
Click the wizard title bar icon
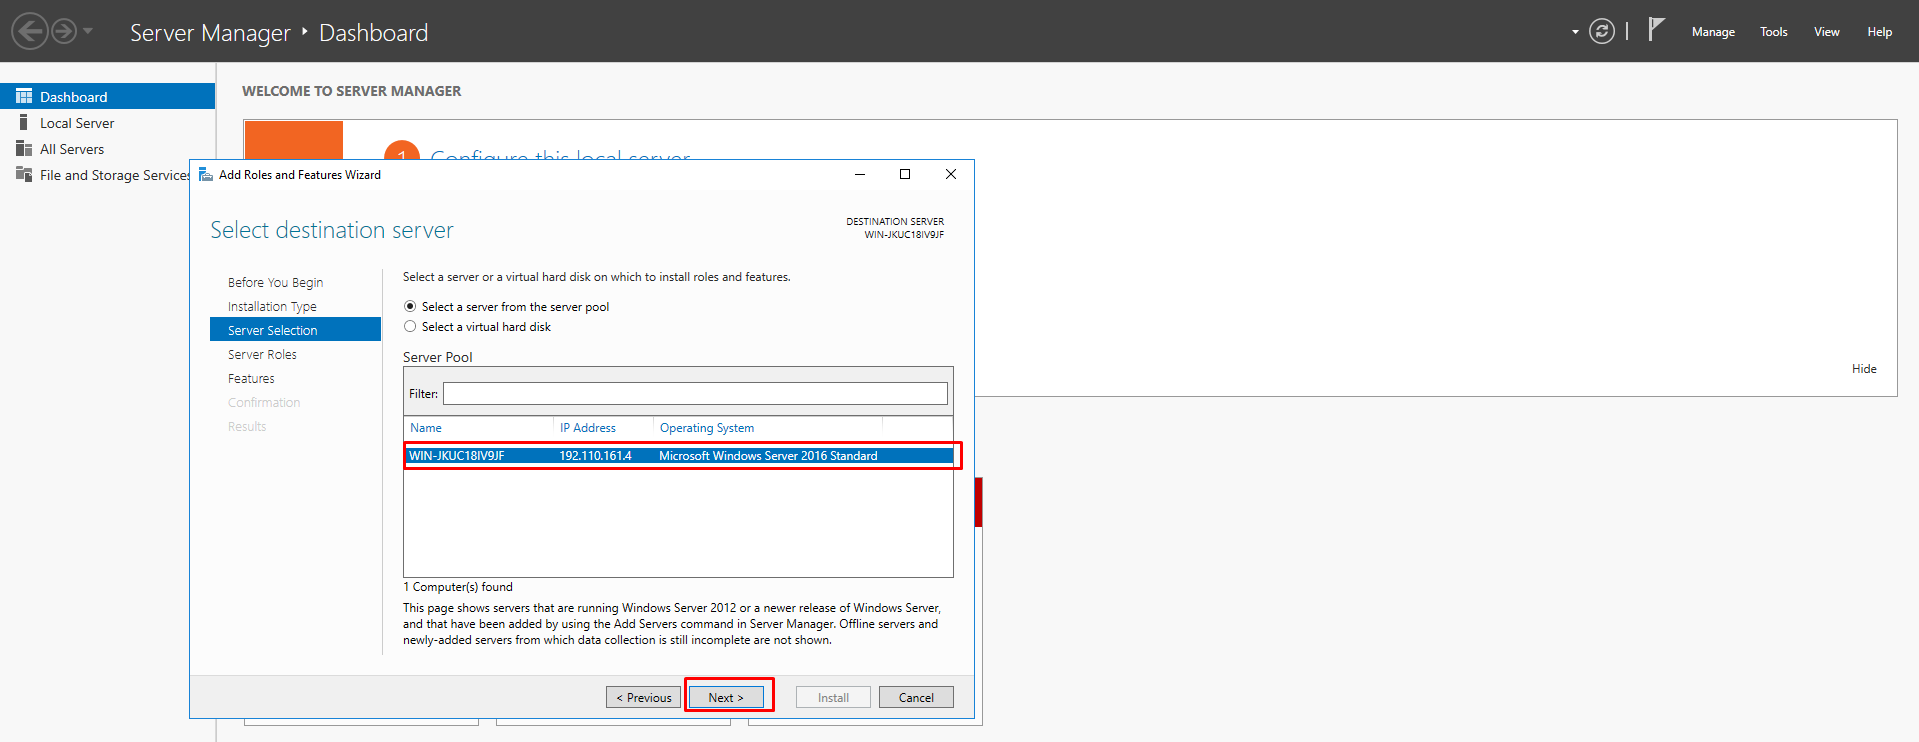point(206,174)
